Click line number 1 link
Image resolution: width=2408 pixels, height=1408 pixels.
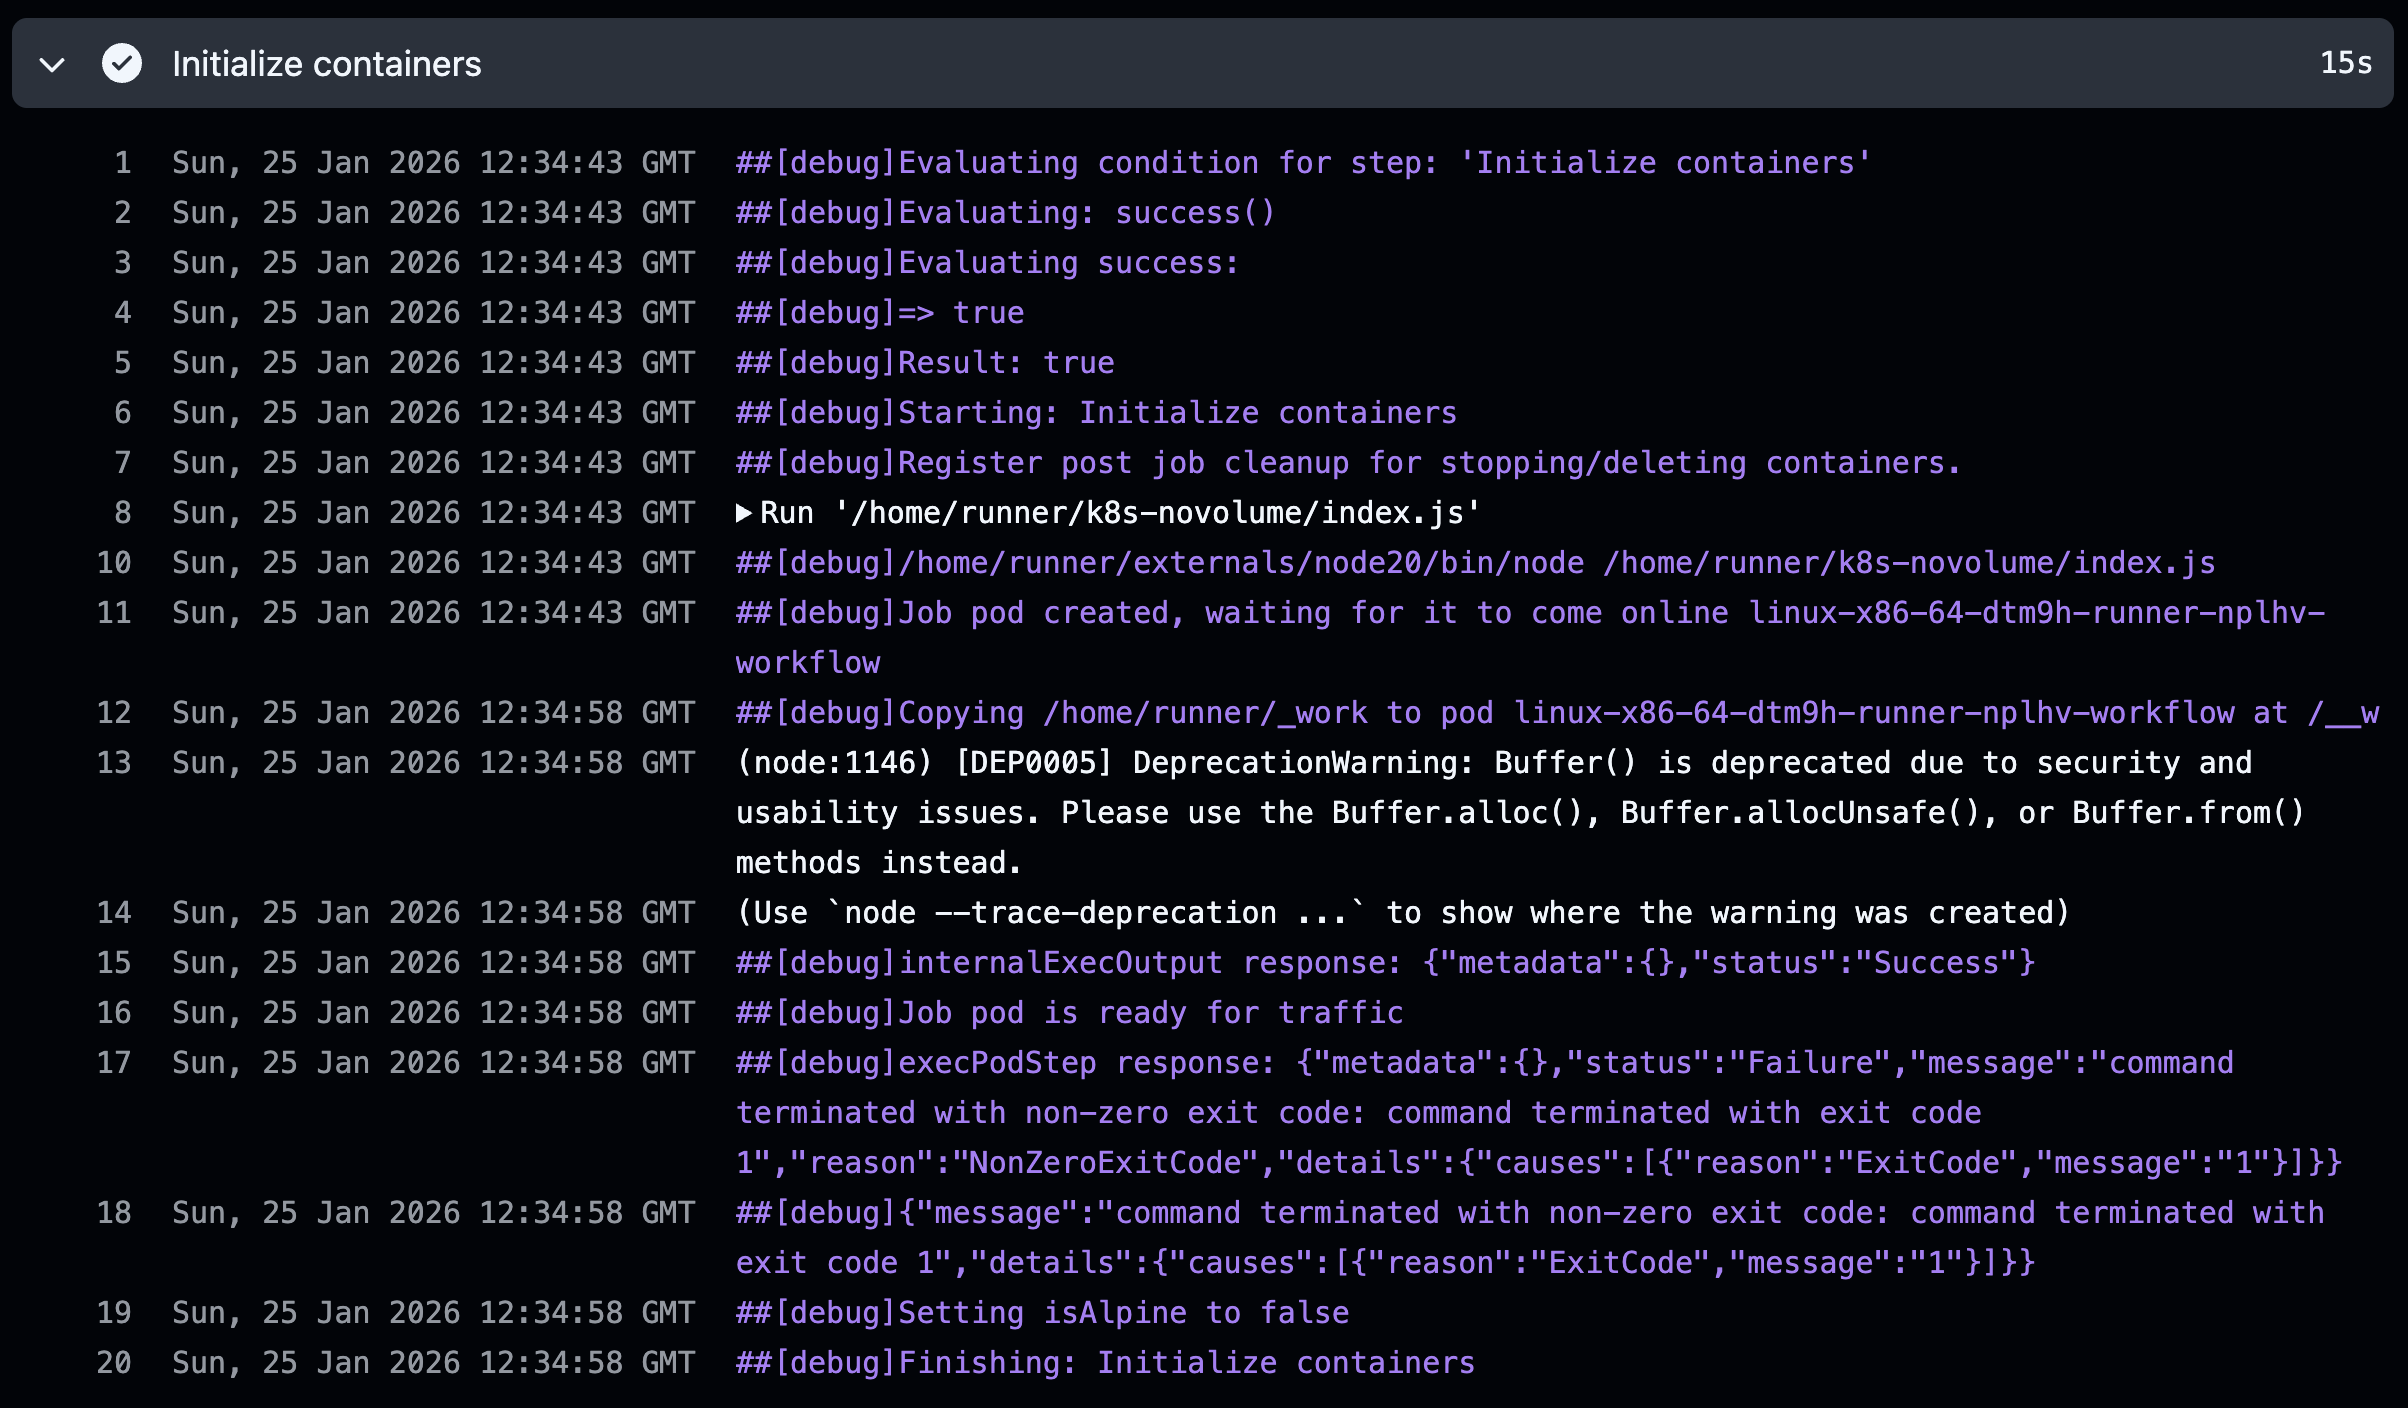coord(122,163)
